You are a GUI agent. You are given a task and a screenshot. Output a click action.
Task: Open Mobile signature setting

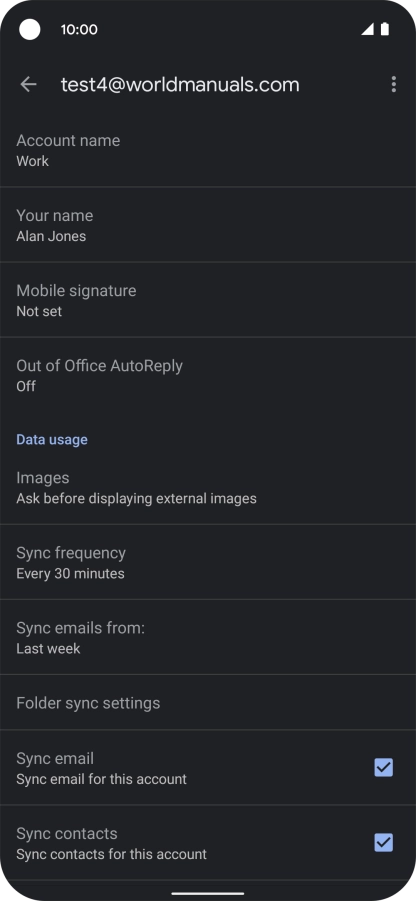coord(208,300)
